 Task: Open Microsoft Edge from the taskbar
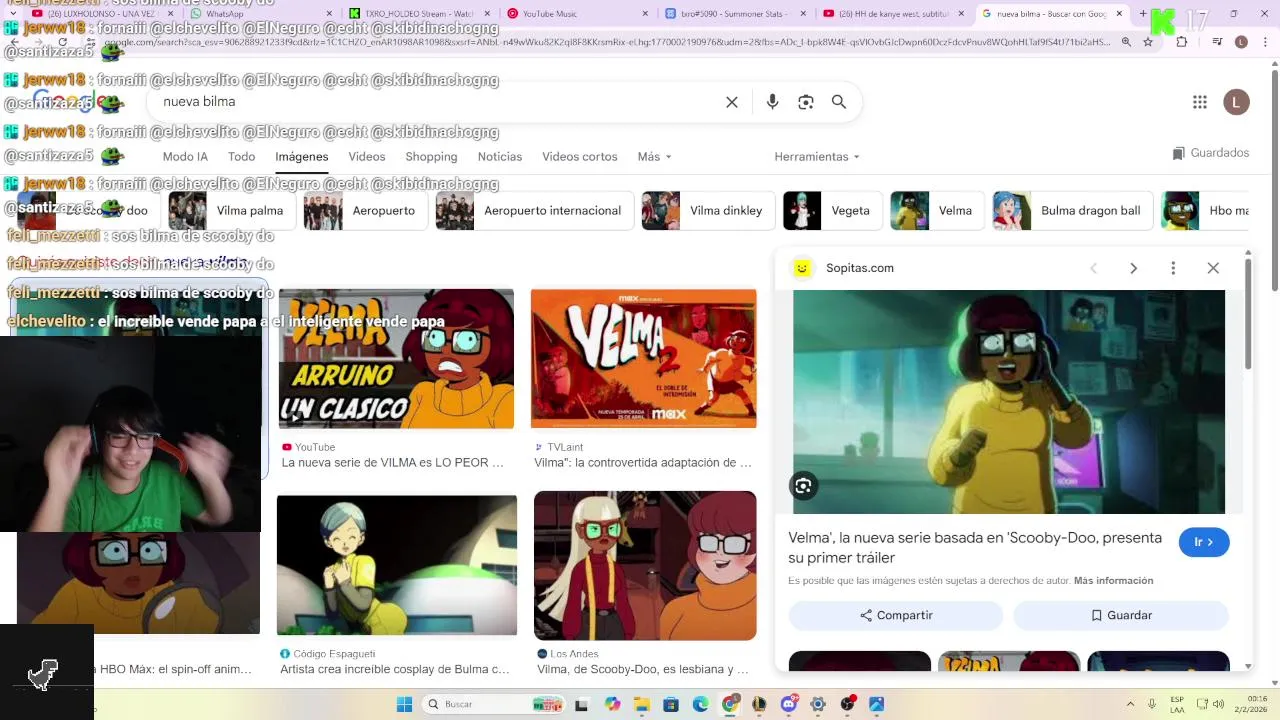[700, 704]
